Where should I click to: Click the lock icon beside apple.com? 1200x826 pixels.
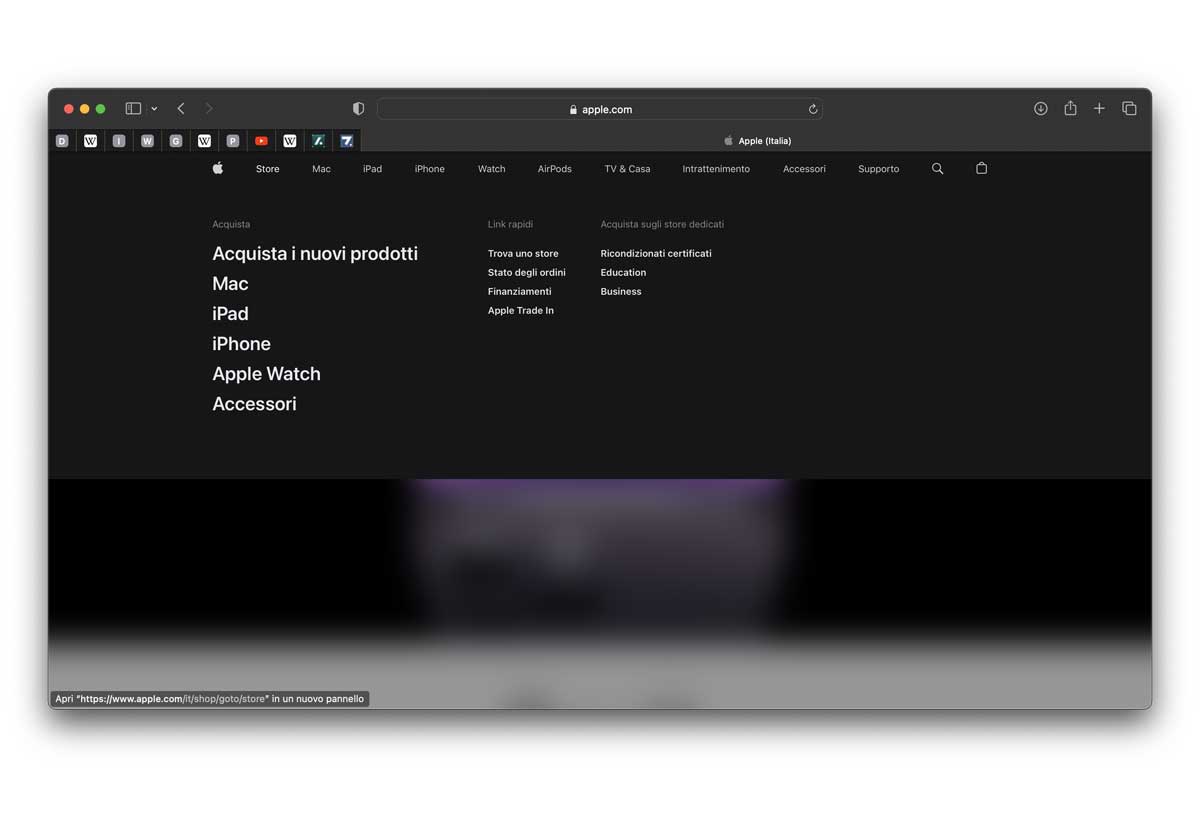click(573, 110)
